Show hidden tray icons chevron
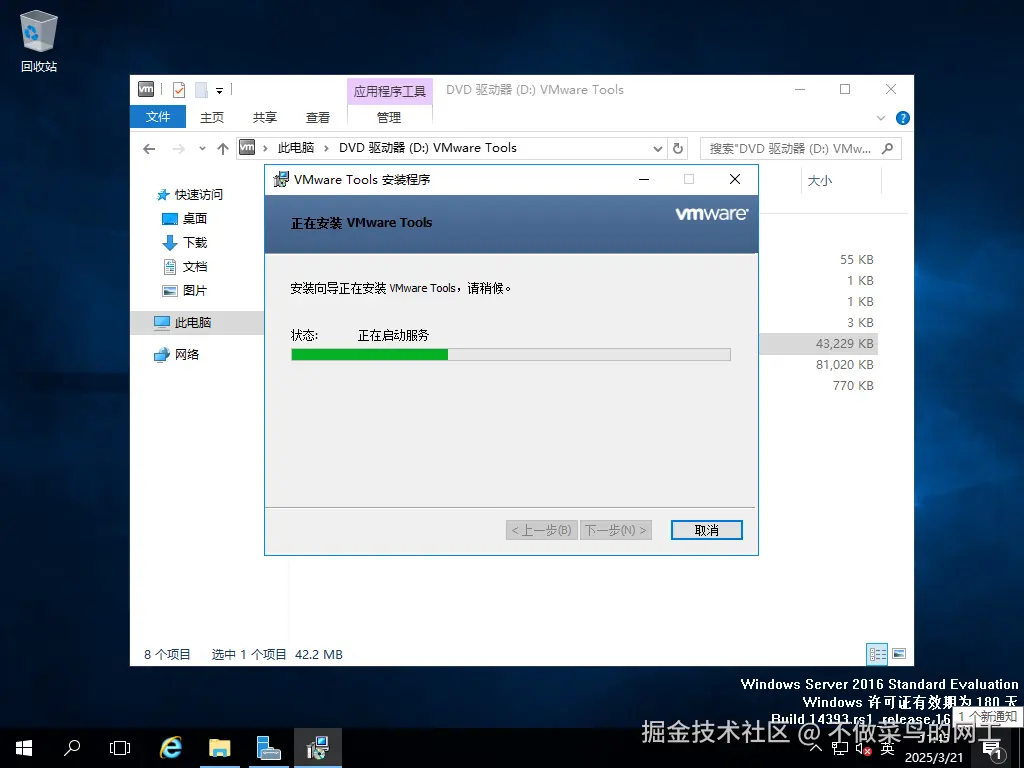The image size is (1024, 768). click(x=816, y=748)
